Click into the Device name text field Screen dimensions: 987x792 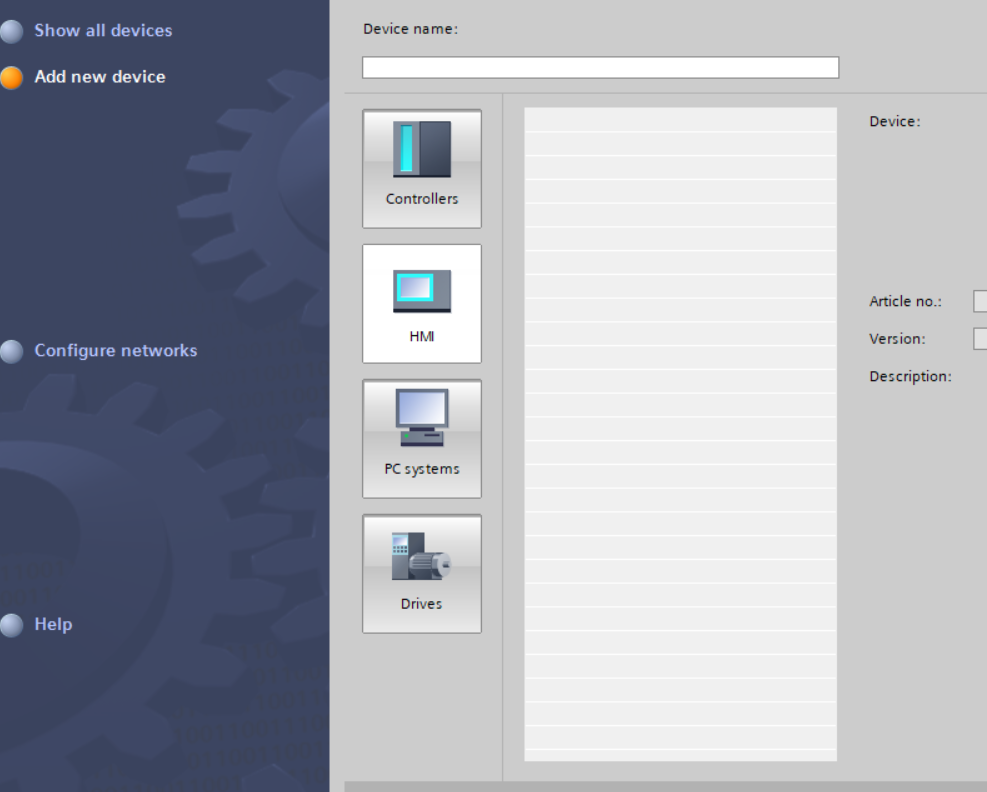tap(600, 67)
